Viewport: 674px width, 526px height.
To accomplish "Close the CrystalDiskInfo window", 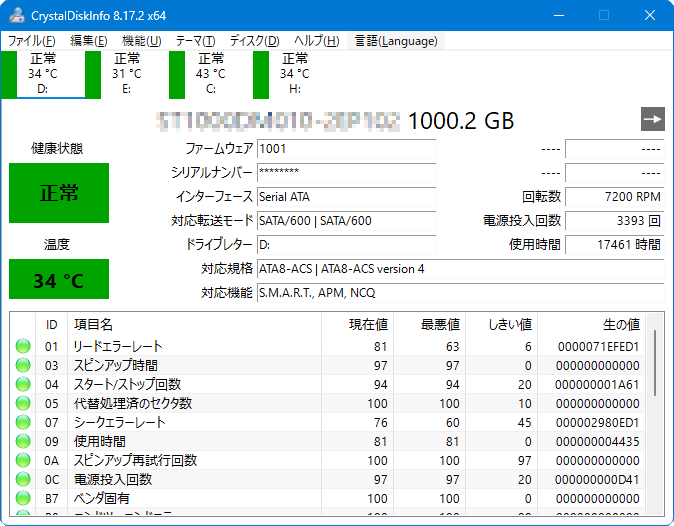I will (x=650, y=15).
